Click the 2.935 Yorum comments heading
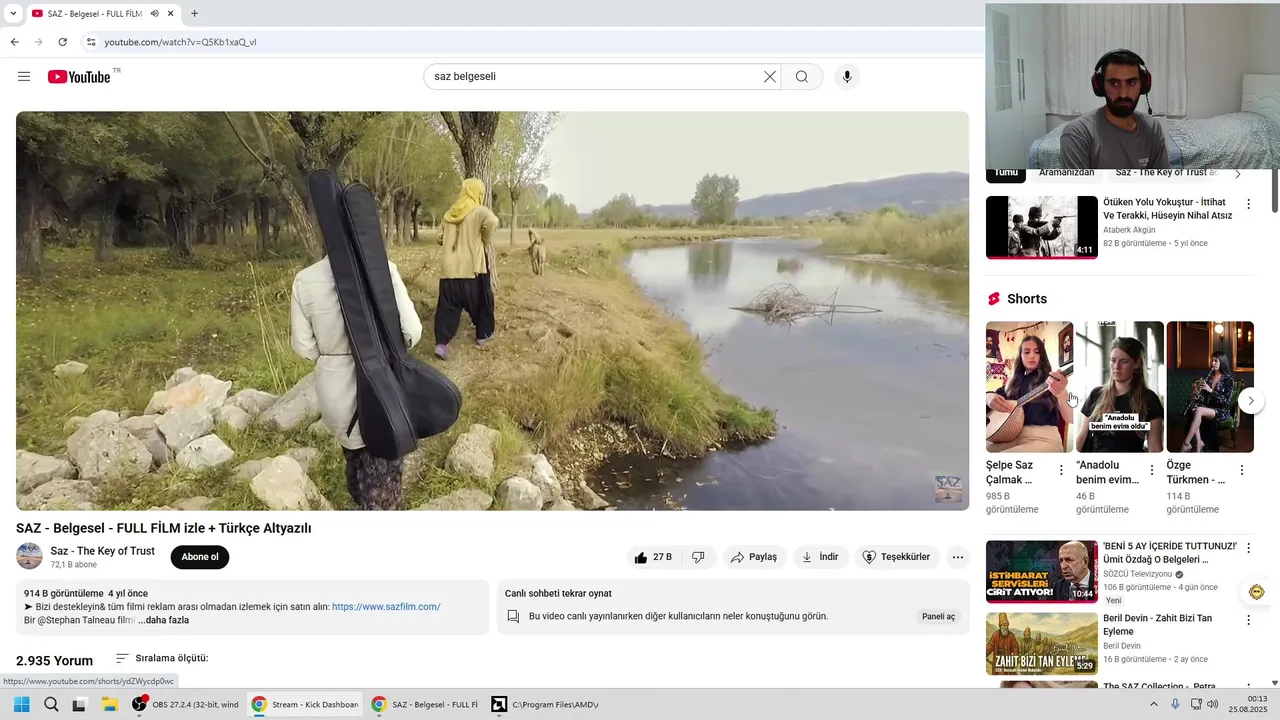Image resolution: width=1280 pixels, height=720 pixels. point(55,661)
